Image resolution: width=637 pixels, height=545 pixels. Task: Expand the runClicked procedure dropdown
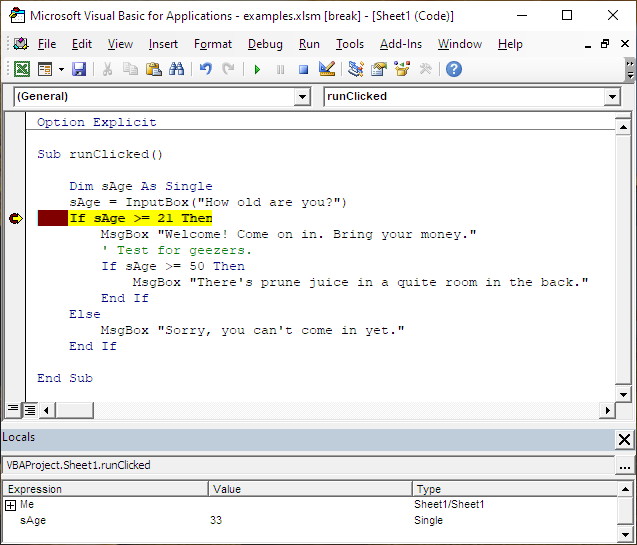tap(612, 97)
